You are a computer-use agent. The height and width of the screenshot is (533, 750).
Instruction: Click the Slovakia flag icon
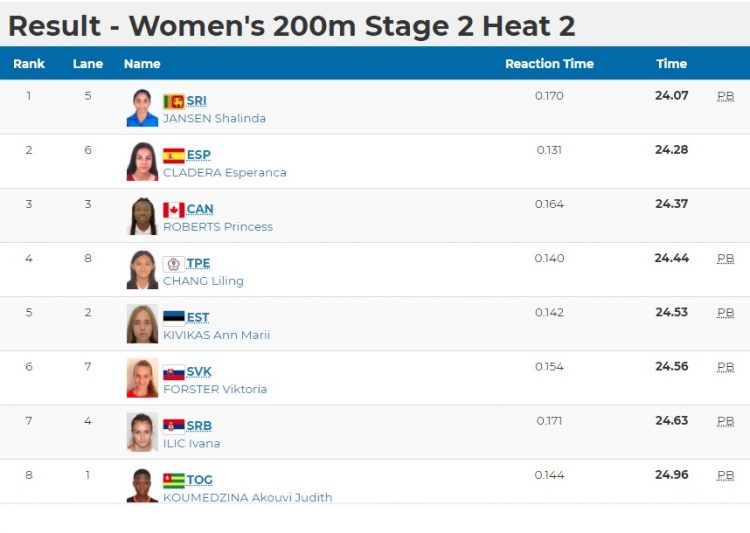(x=174, y=372)
